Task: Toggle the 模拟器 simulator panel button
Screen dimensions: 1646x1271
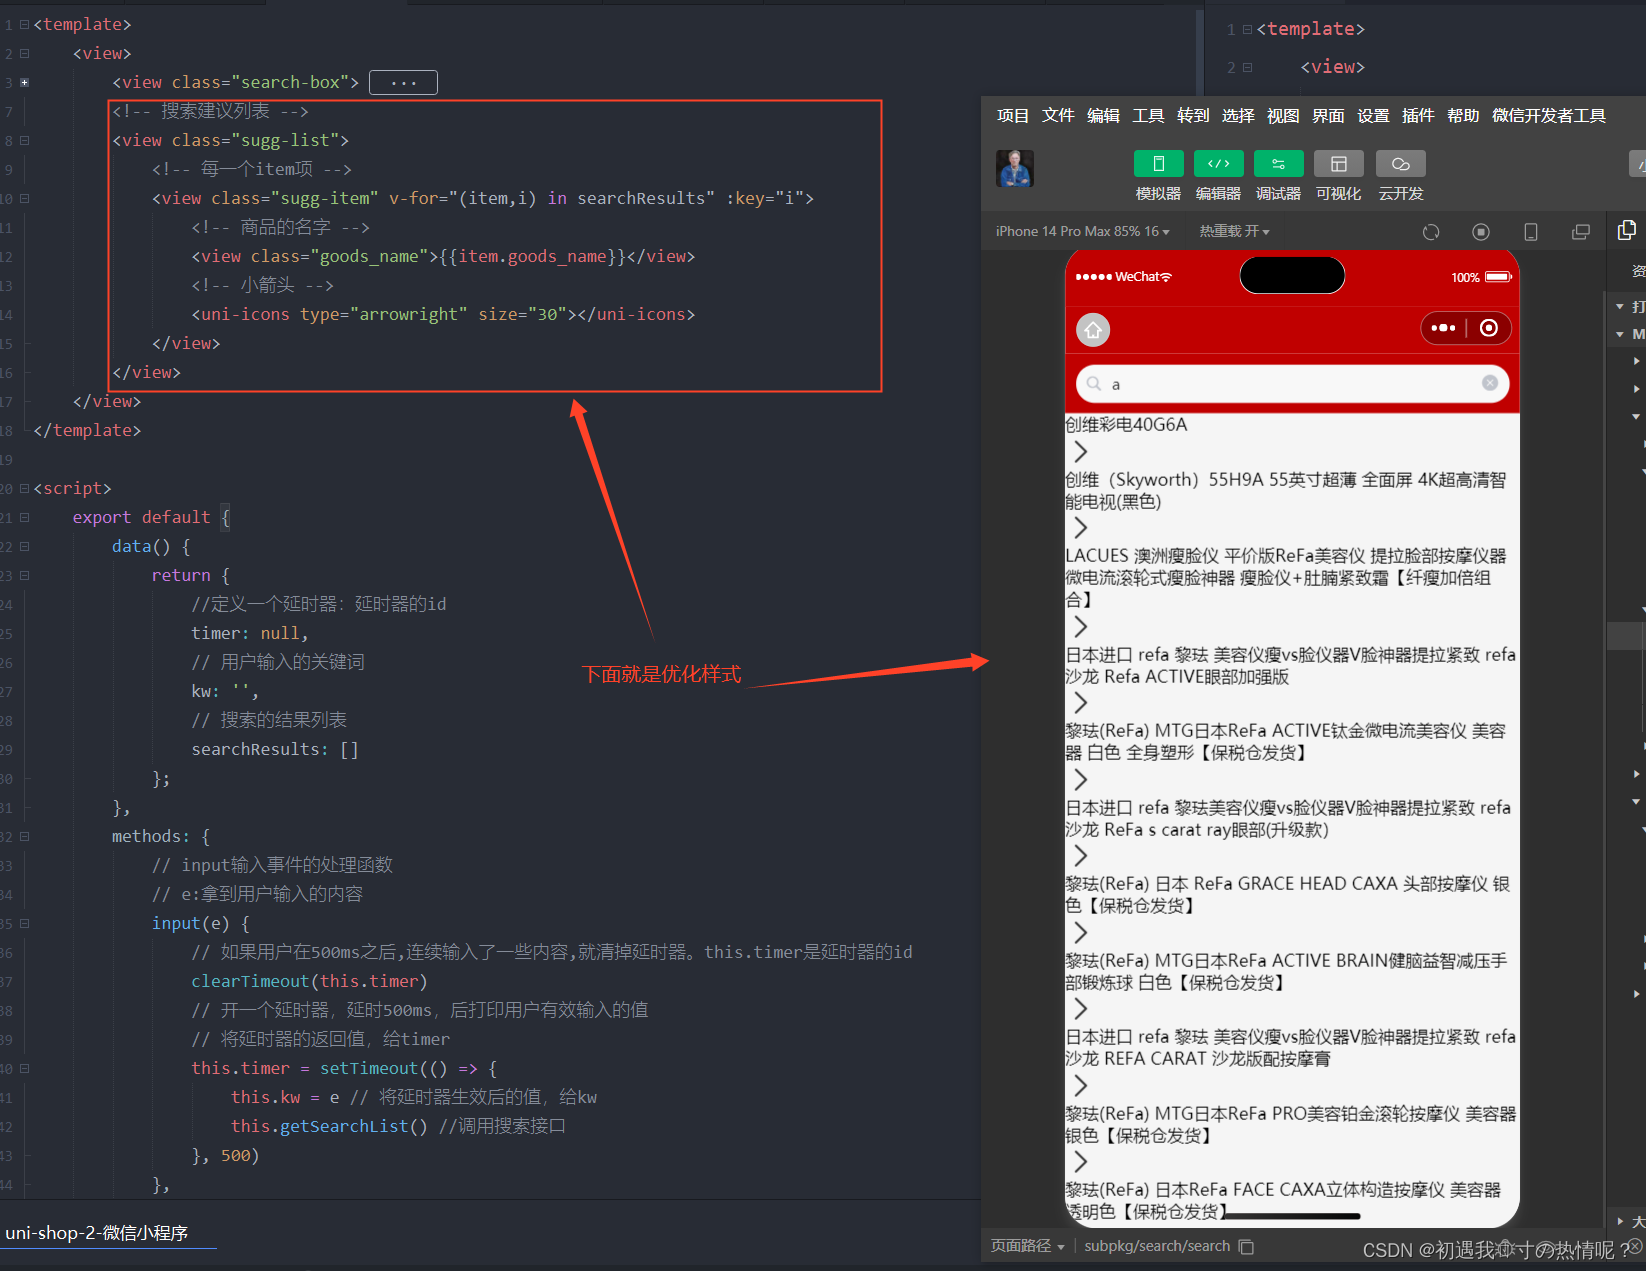Action: tap(1158, 164)
